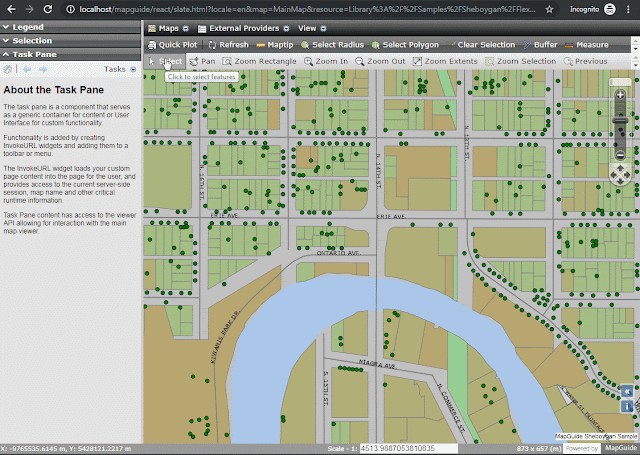Click the down arrow of top toolbar overflow
The height and width of the screenshot is (455, 640).
636,49
